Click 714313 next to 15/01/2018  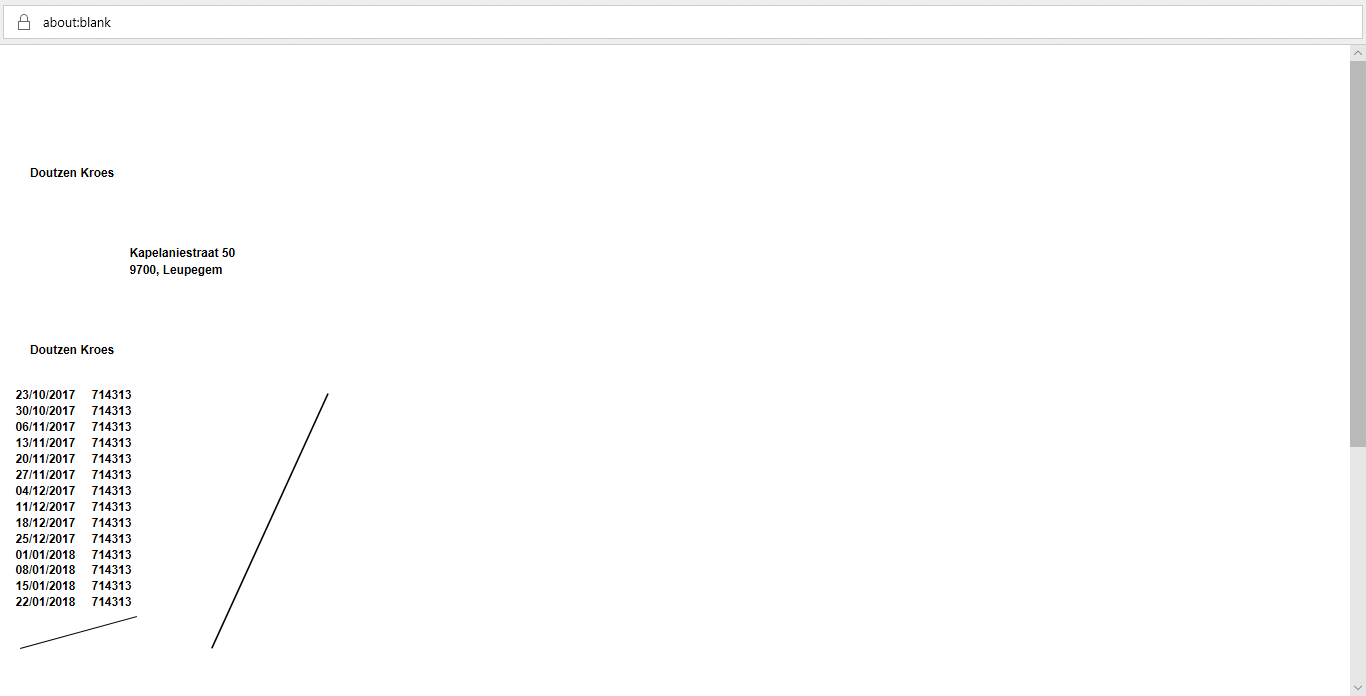click(111, 586)
